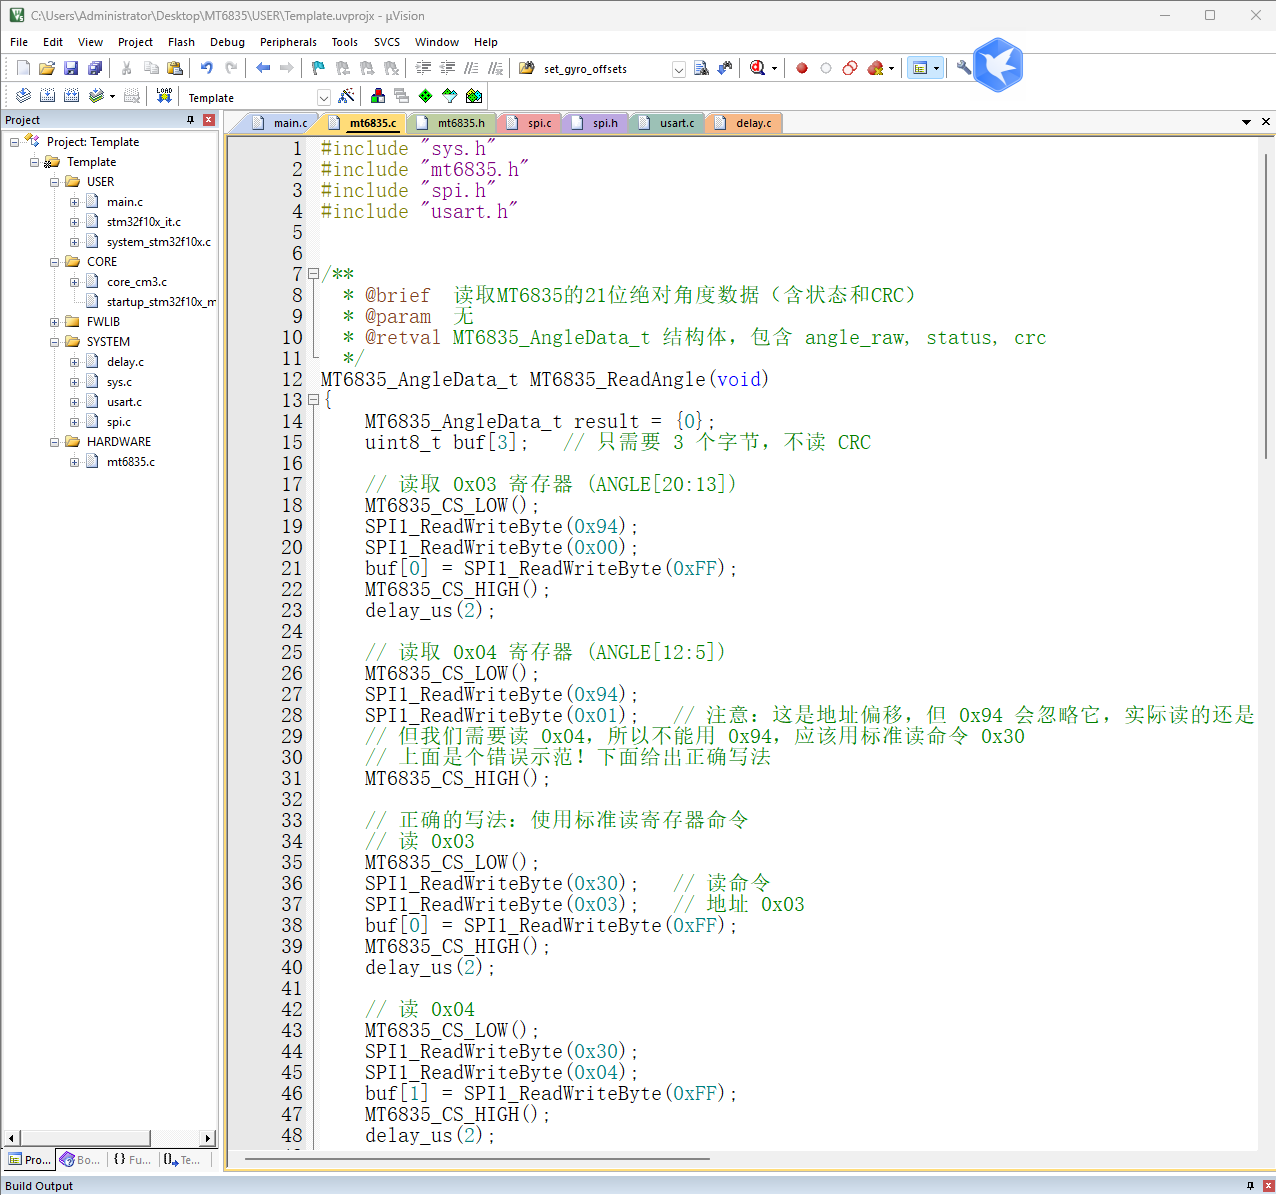Screen dimensions: 1276x1195
Task: Open the Configuration wrench icon
Action: (x=963, y=68)
